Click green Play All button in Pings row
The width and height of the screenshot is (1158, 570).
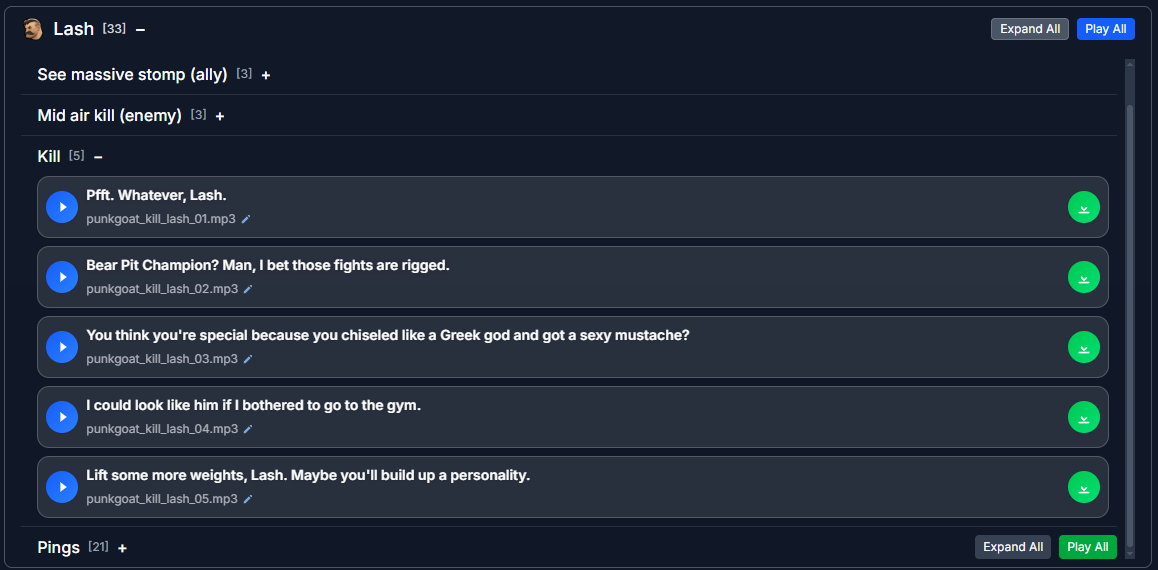1087,547
